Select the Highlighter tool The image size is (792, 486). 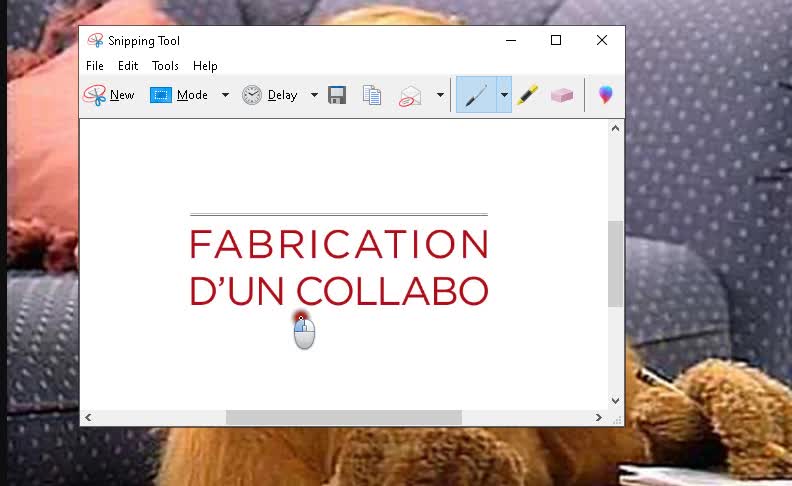tap(527, 95)
